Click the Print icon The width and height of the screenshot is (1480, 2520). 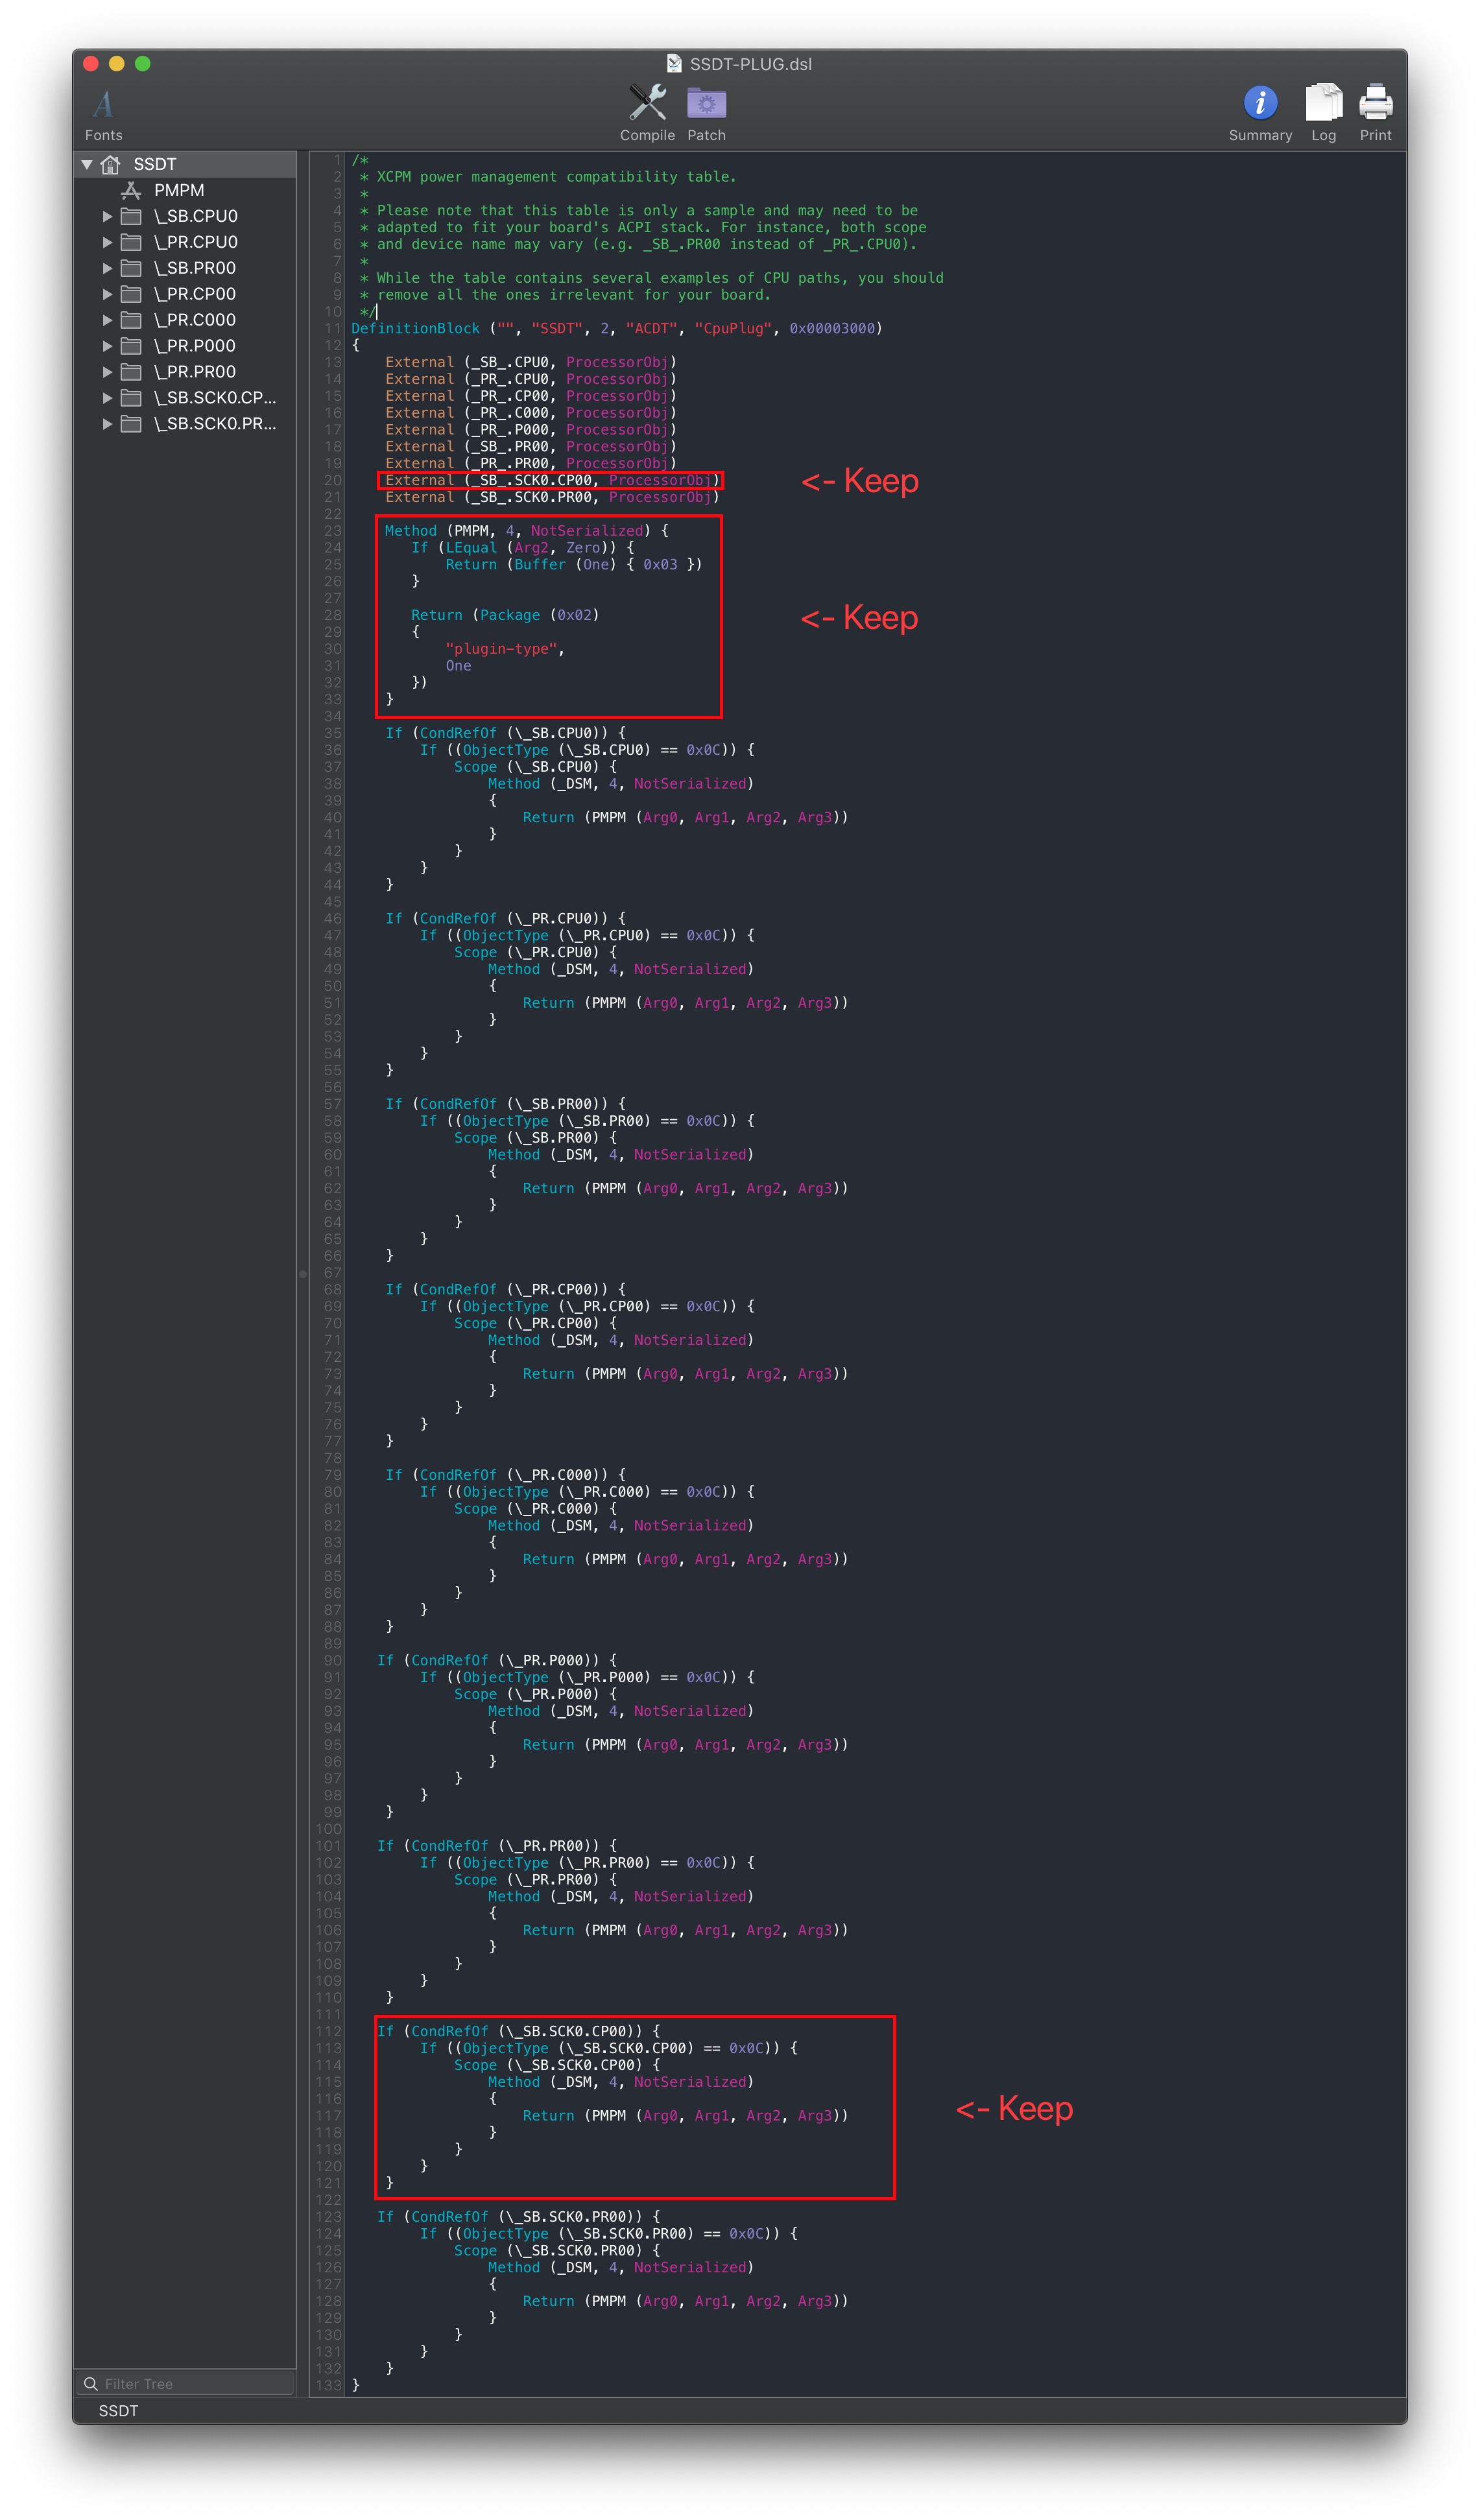tap(1375, 102)
